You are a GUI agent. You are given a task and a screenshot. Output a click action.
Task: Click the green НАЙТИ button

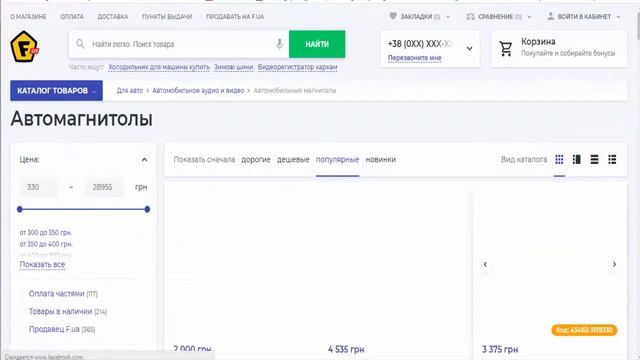pyautogui.click(x=317, y=44)
